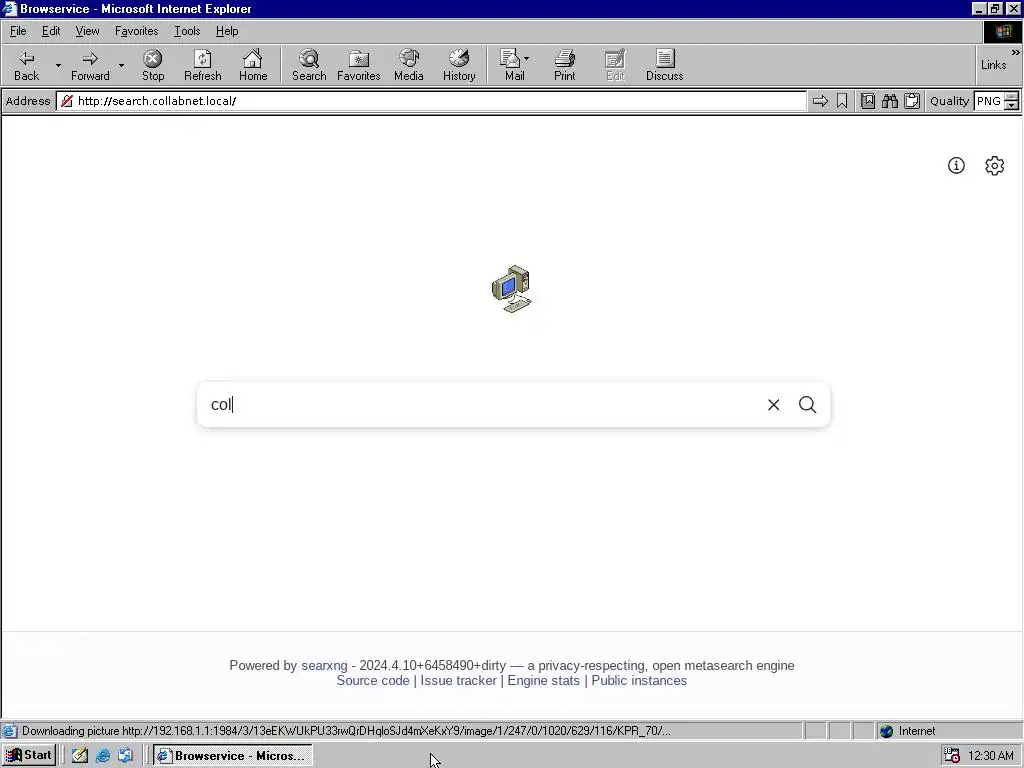Select the Browservice taskbar button

coord(232,756)
